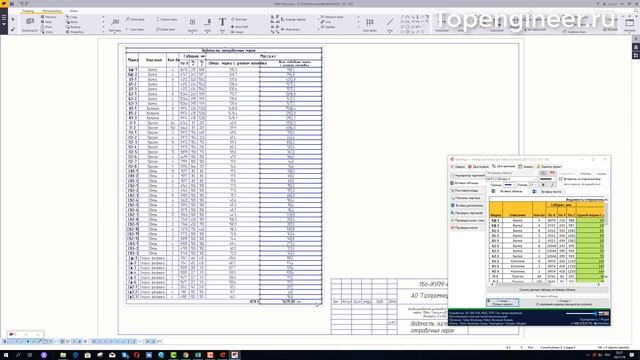The width and height of the screenshot is (640, 360).
Task: Toggle 'Вставлять за отдельный вид' checkbox
Action: coord(561,179)
